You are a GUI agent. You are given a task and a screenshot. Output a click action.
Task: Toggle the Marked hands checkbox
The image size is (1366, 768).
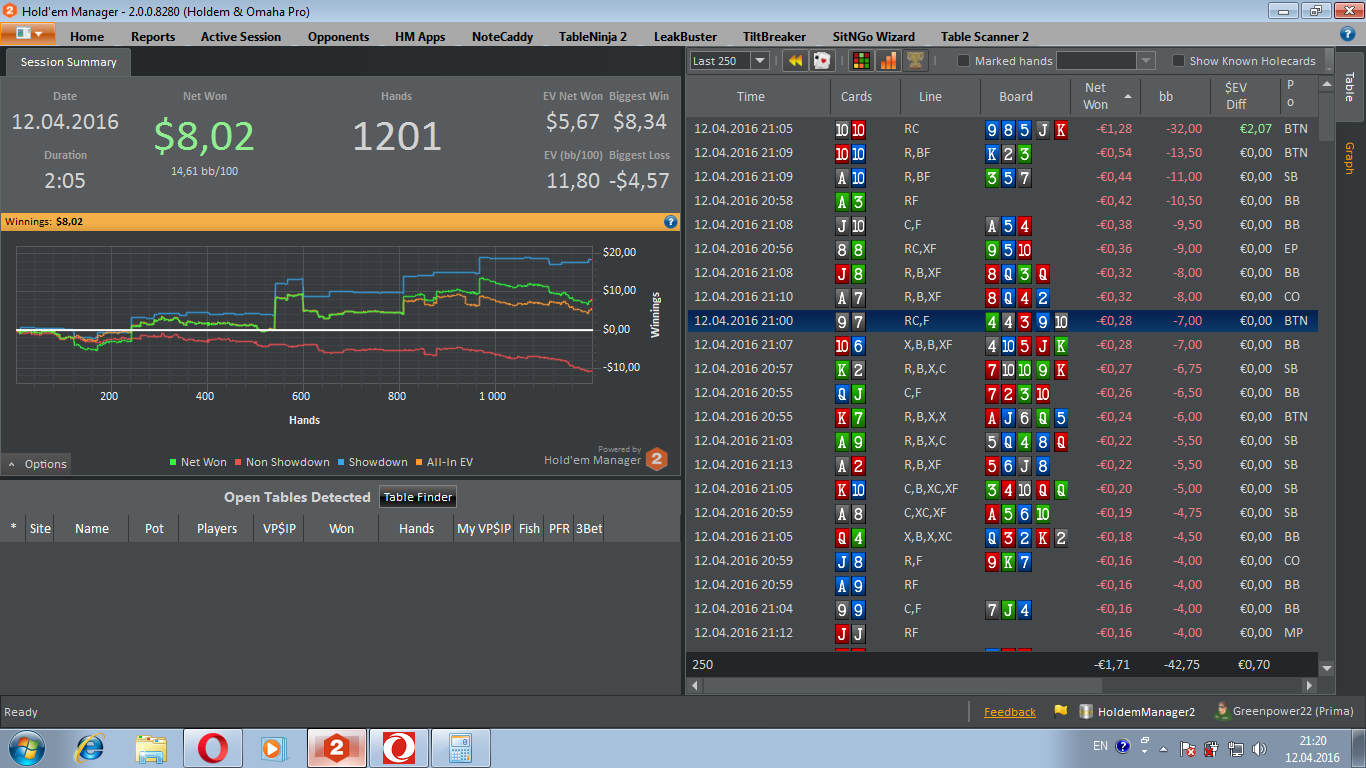click(x=964, y=61)
